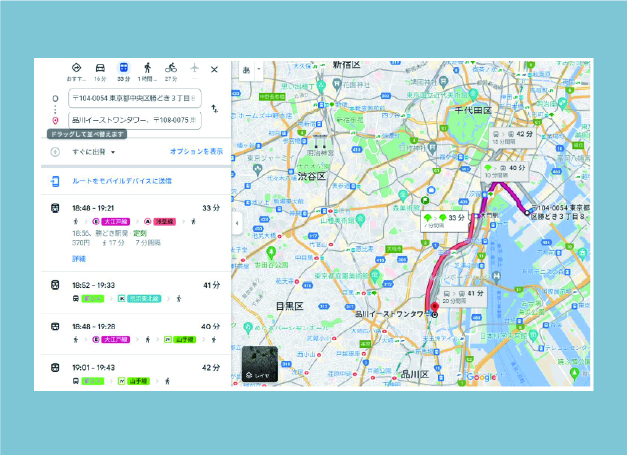The height and width of the screenshot is (455, 627).
Task: Click the 明治神宮 shrine icon on map
Action: 318,140
